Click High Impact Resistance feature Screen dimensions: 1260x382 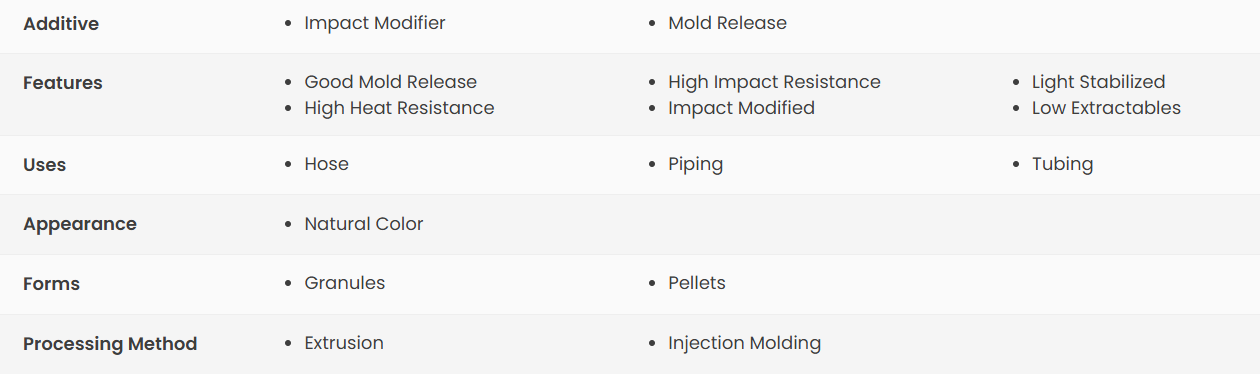coord(774,82)
